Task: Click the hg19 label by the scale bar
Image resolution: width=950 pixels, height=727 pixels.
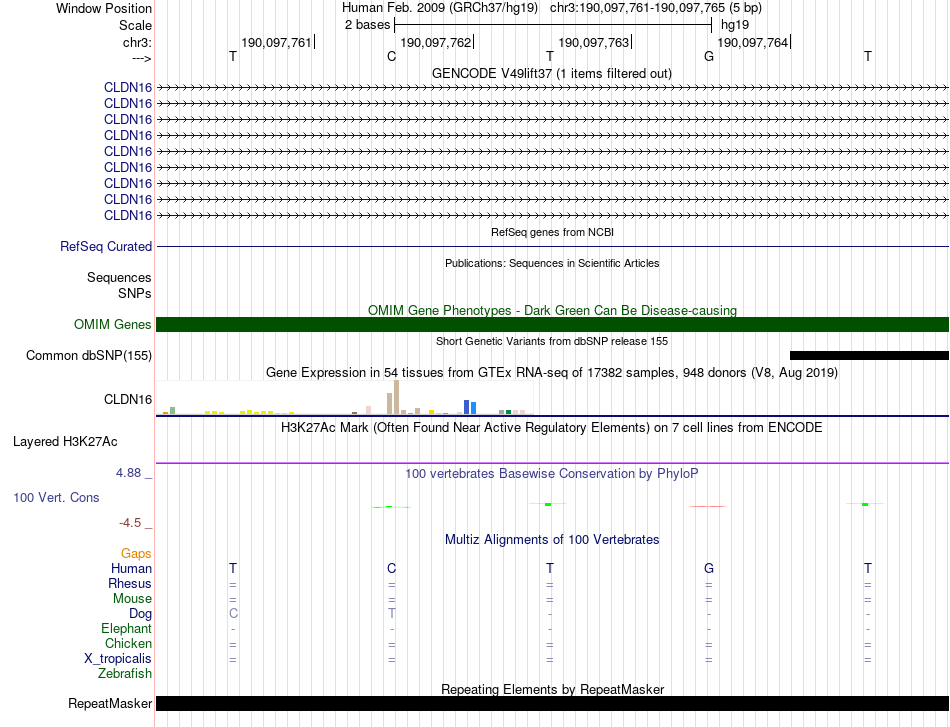Action: click(735, 25)
